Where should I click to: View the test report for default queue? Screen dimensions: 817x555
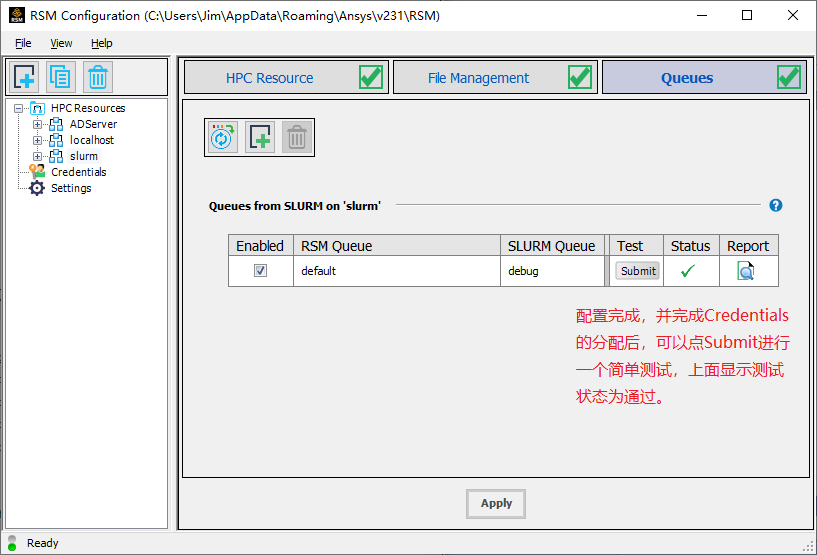tap(746, 271)
